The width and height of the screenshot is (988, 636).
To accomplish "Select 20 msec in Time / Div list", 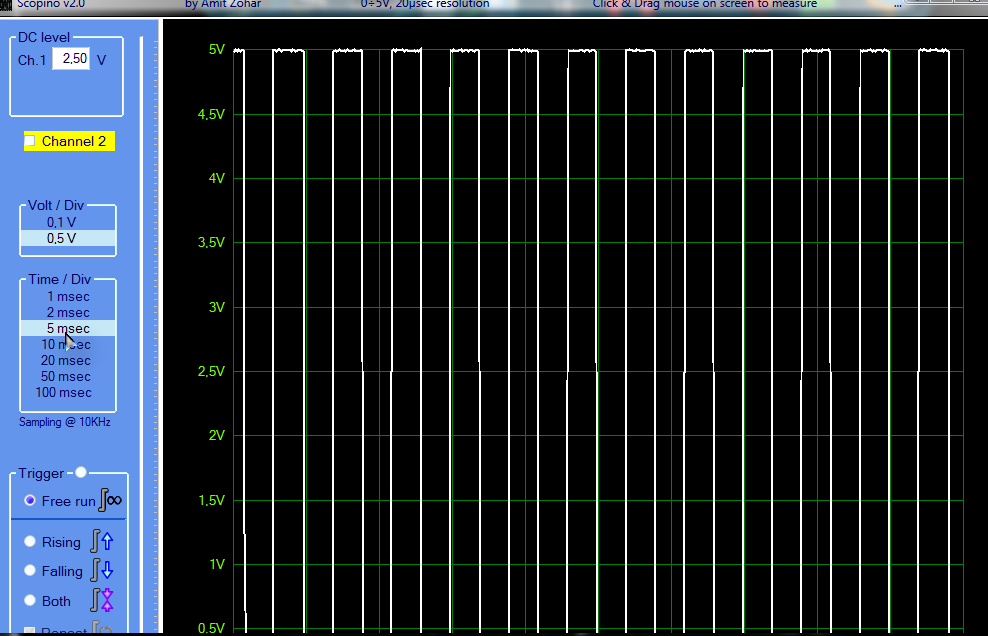I will 68,360.
